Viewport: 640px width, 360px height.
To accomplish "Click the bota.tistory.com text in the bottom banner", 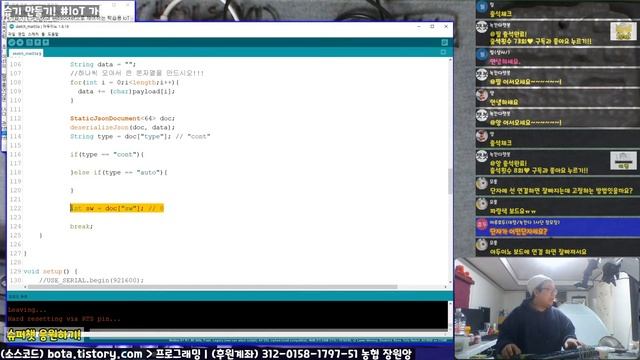I will pyautogui.click(x=95, y=353).
